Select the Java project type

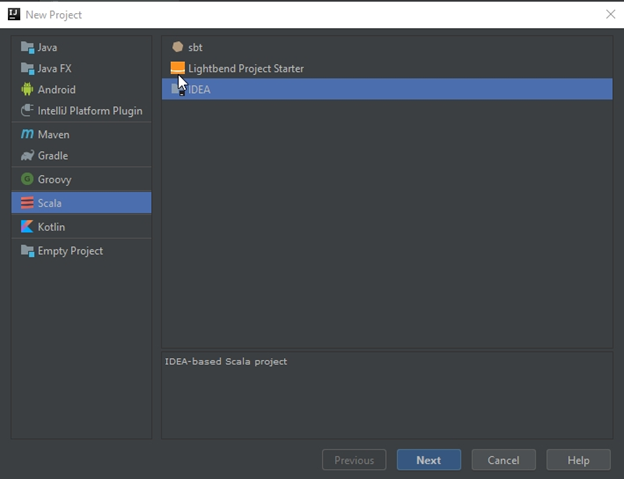pos(81,47)
